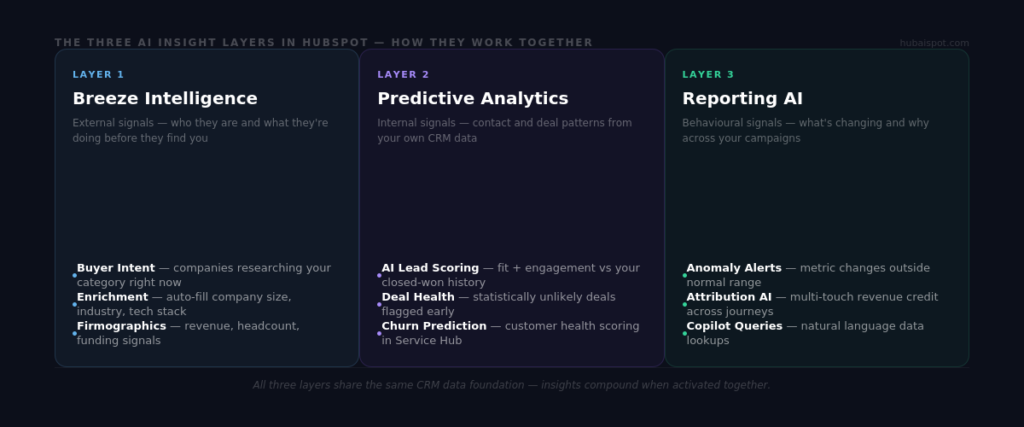Select the Churn Prediction item
1024x427 pixels.
510,333
